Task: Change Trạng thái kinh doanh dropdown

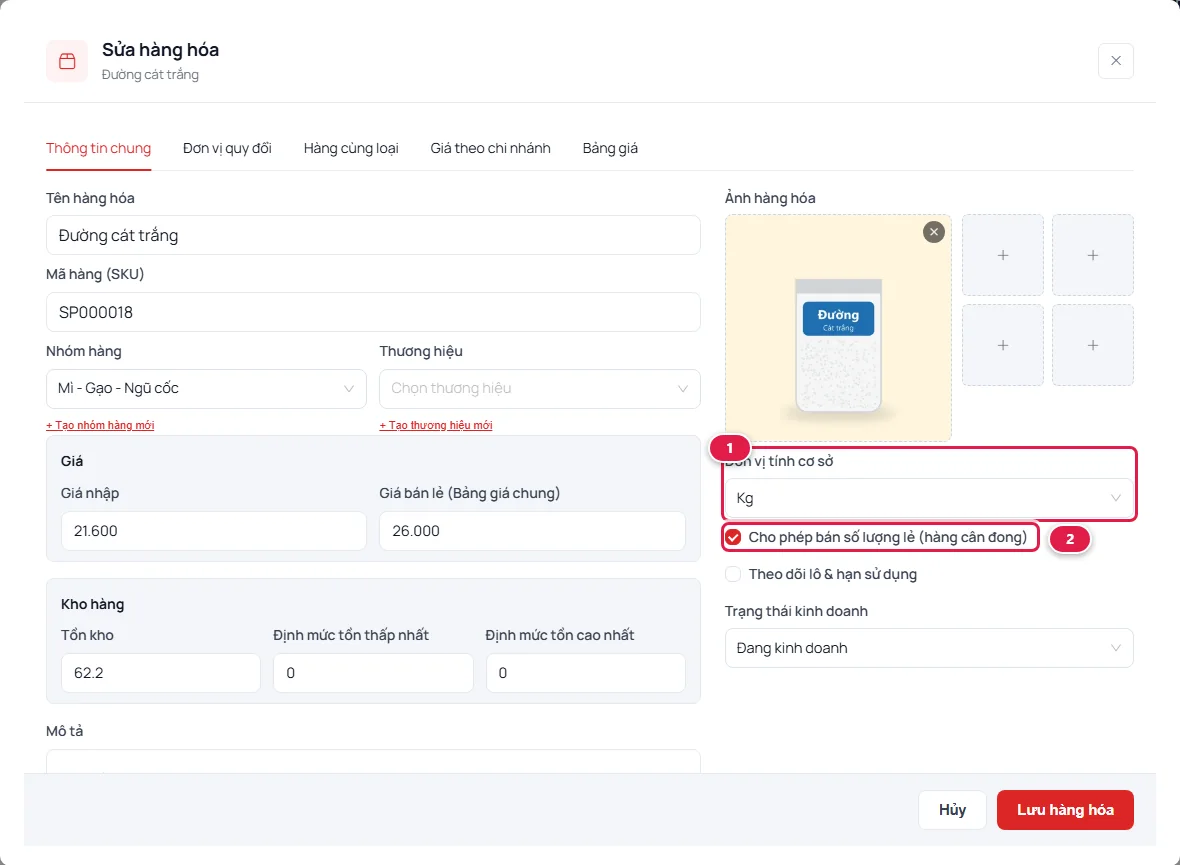Action: coord(929,648)
